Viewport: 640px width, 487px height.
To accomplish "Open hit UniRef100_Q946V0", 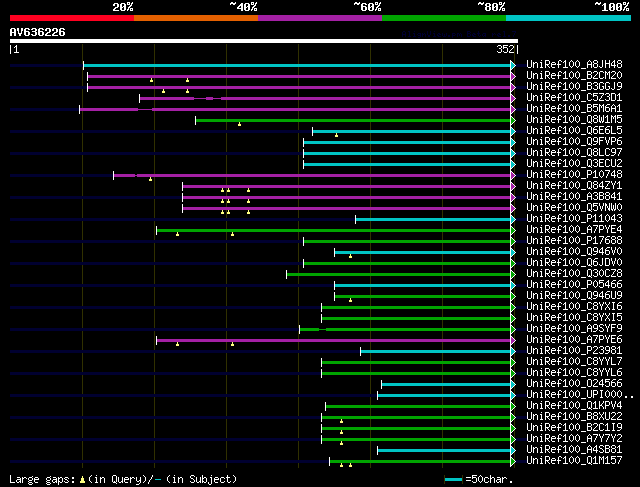I will pyautogui.click(x=574, y=252).
